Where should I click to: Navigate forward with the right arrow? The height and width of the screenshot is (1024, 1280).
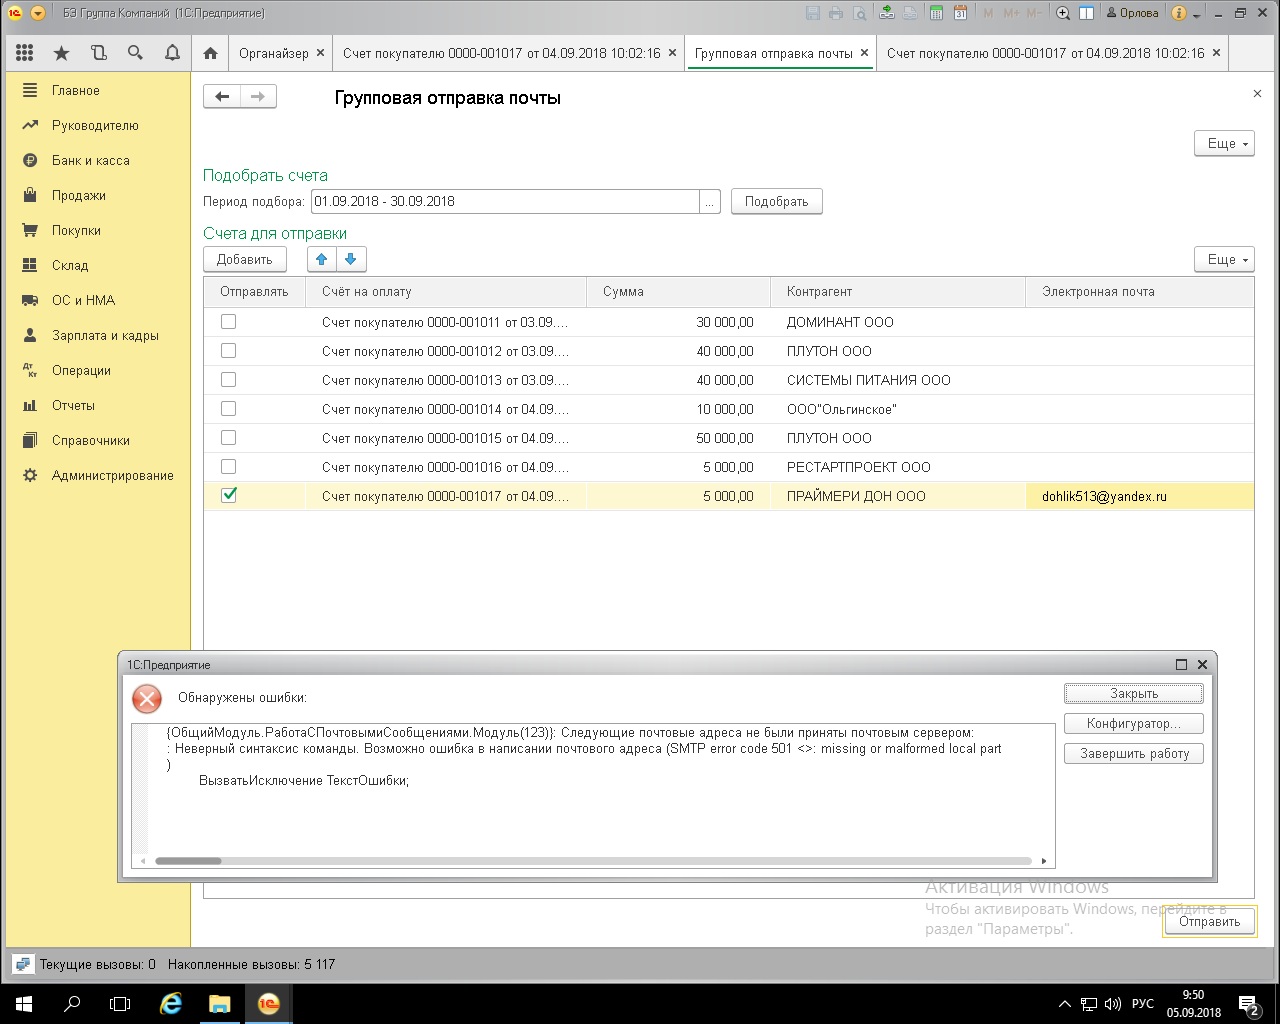pyautogui.click(x=258, y=97)
